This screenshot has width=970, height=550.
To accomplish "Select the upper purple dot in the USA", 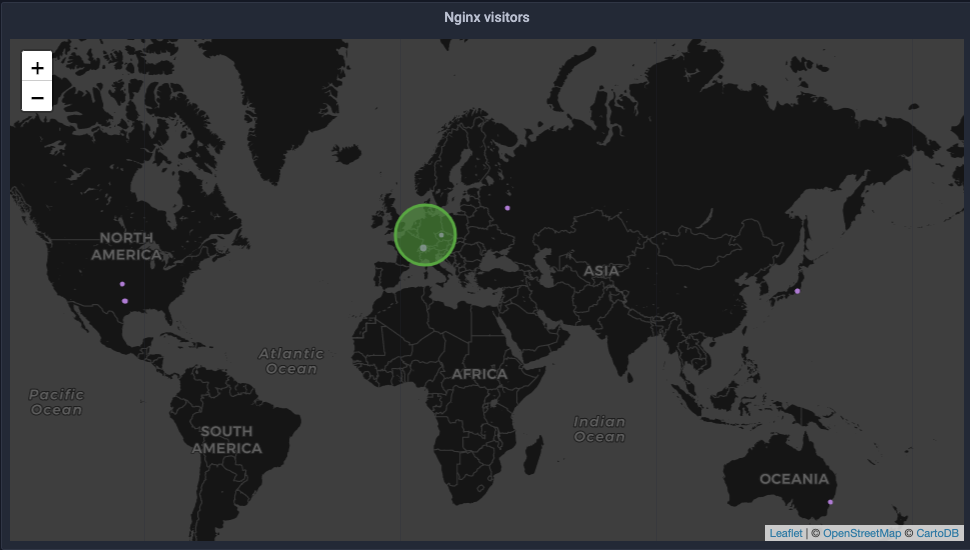I will pyautogui.click(x=122, y=284).
